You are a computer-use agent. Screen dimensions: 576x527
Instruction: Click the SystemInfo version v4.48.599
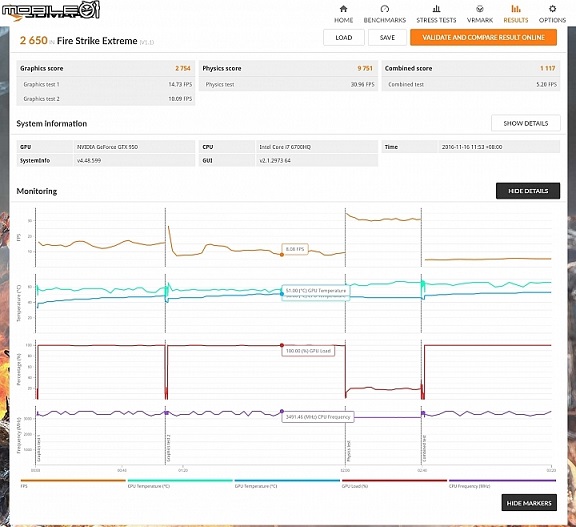pyautogui.click(x=89, y=160)
